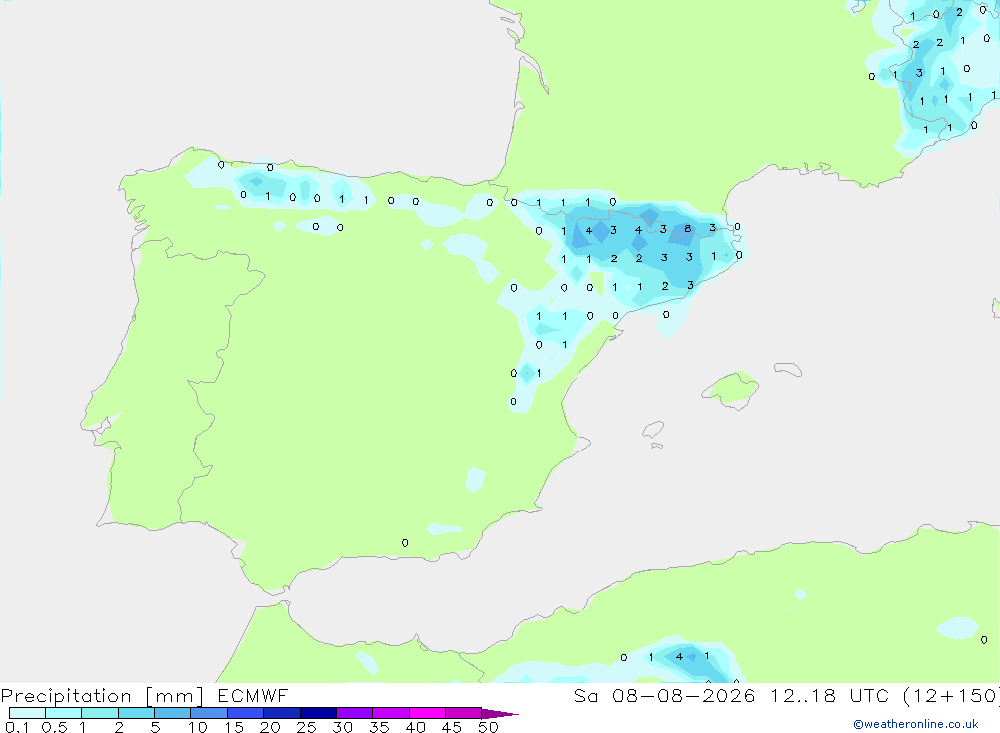The height and width of the screenshot is (733, 1000).
Task: Select legend swatch between 25 and 30
Action: (318, 713)
